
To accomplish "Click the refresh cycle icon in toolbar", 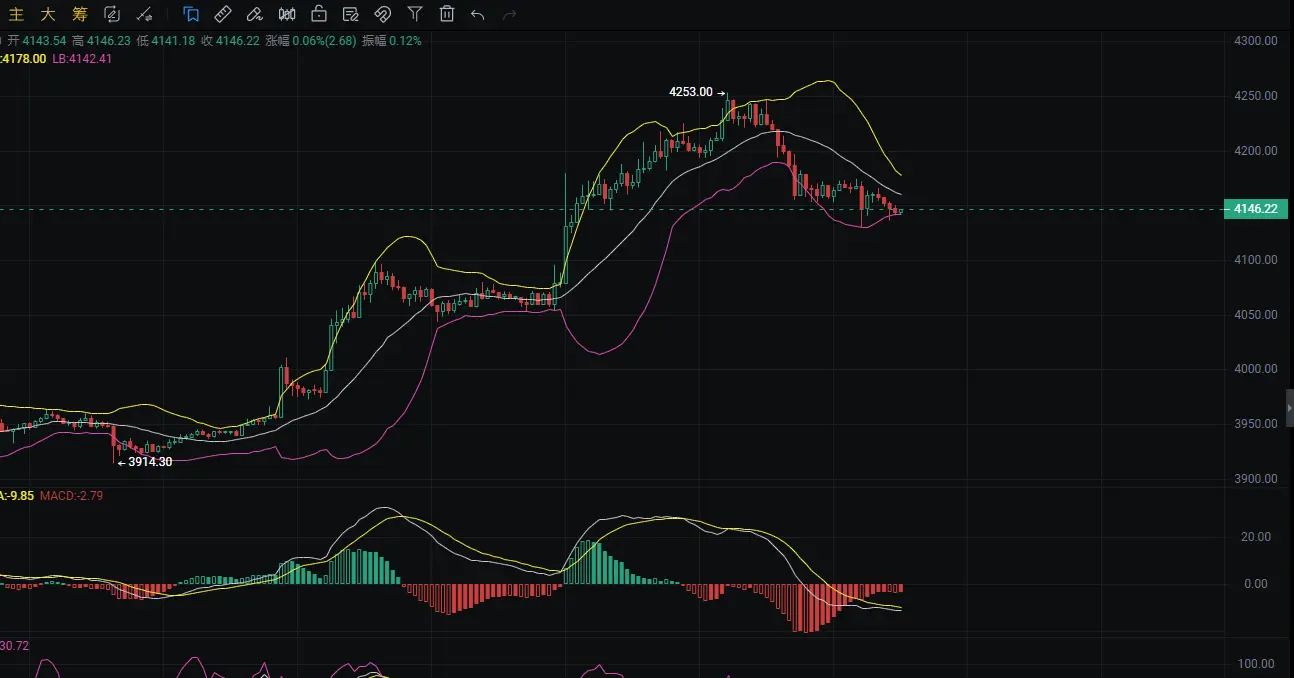I will click(112, 14).
